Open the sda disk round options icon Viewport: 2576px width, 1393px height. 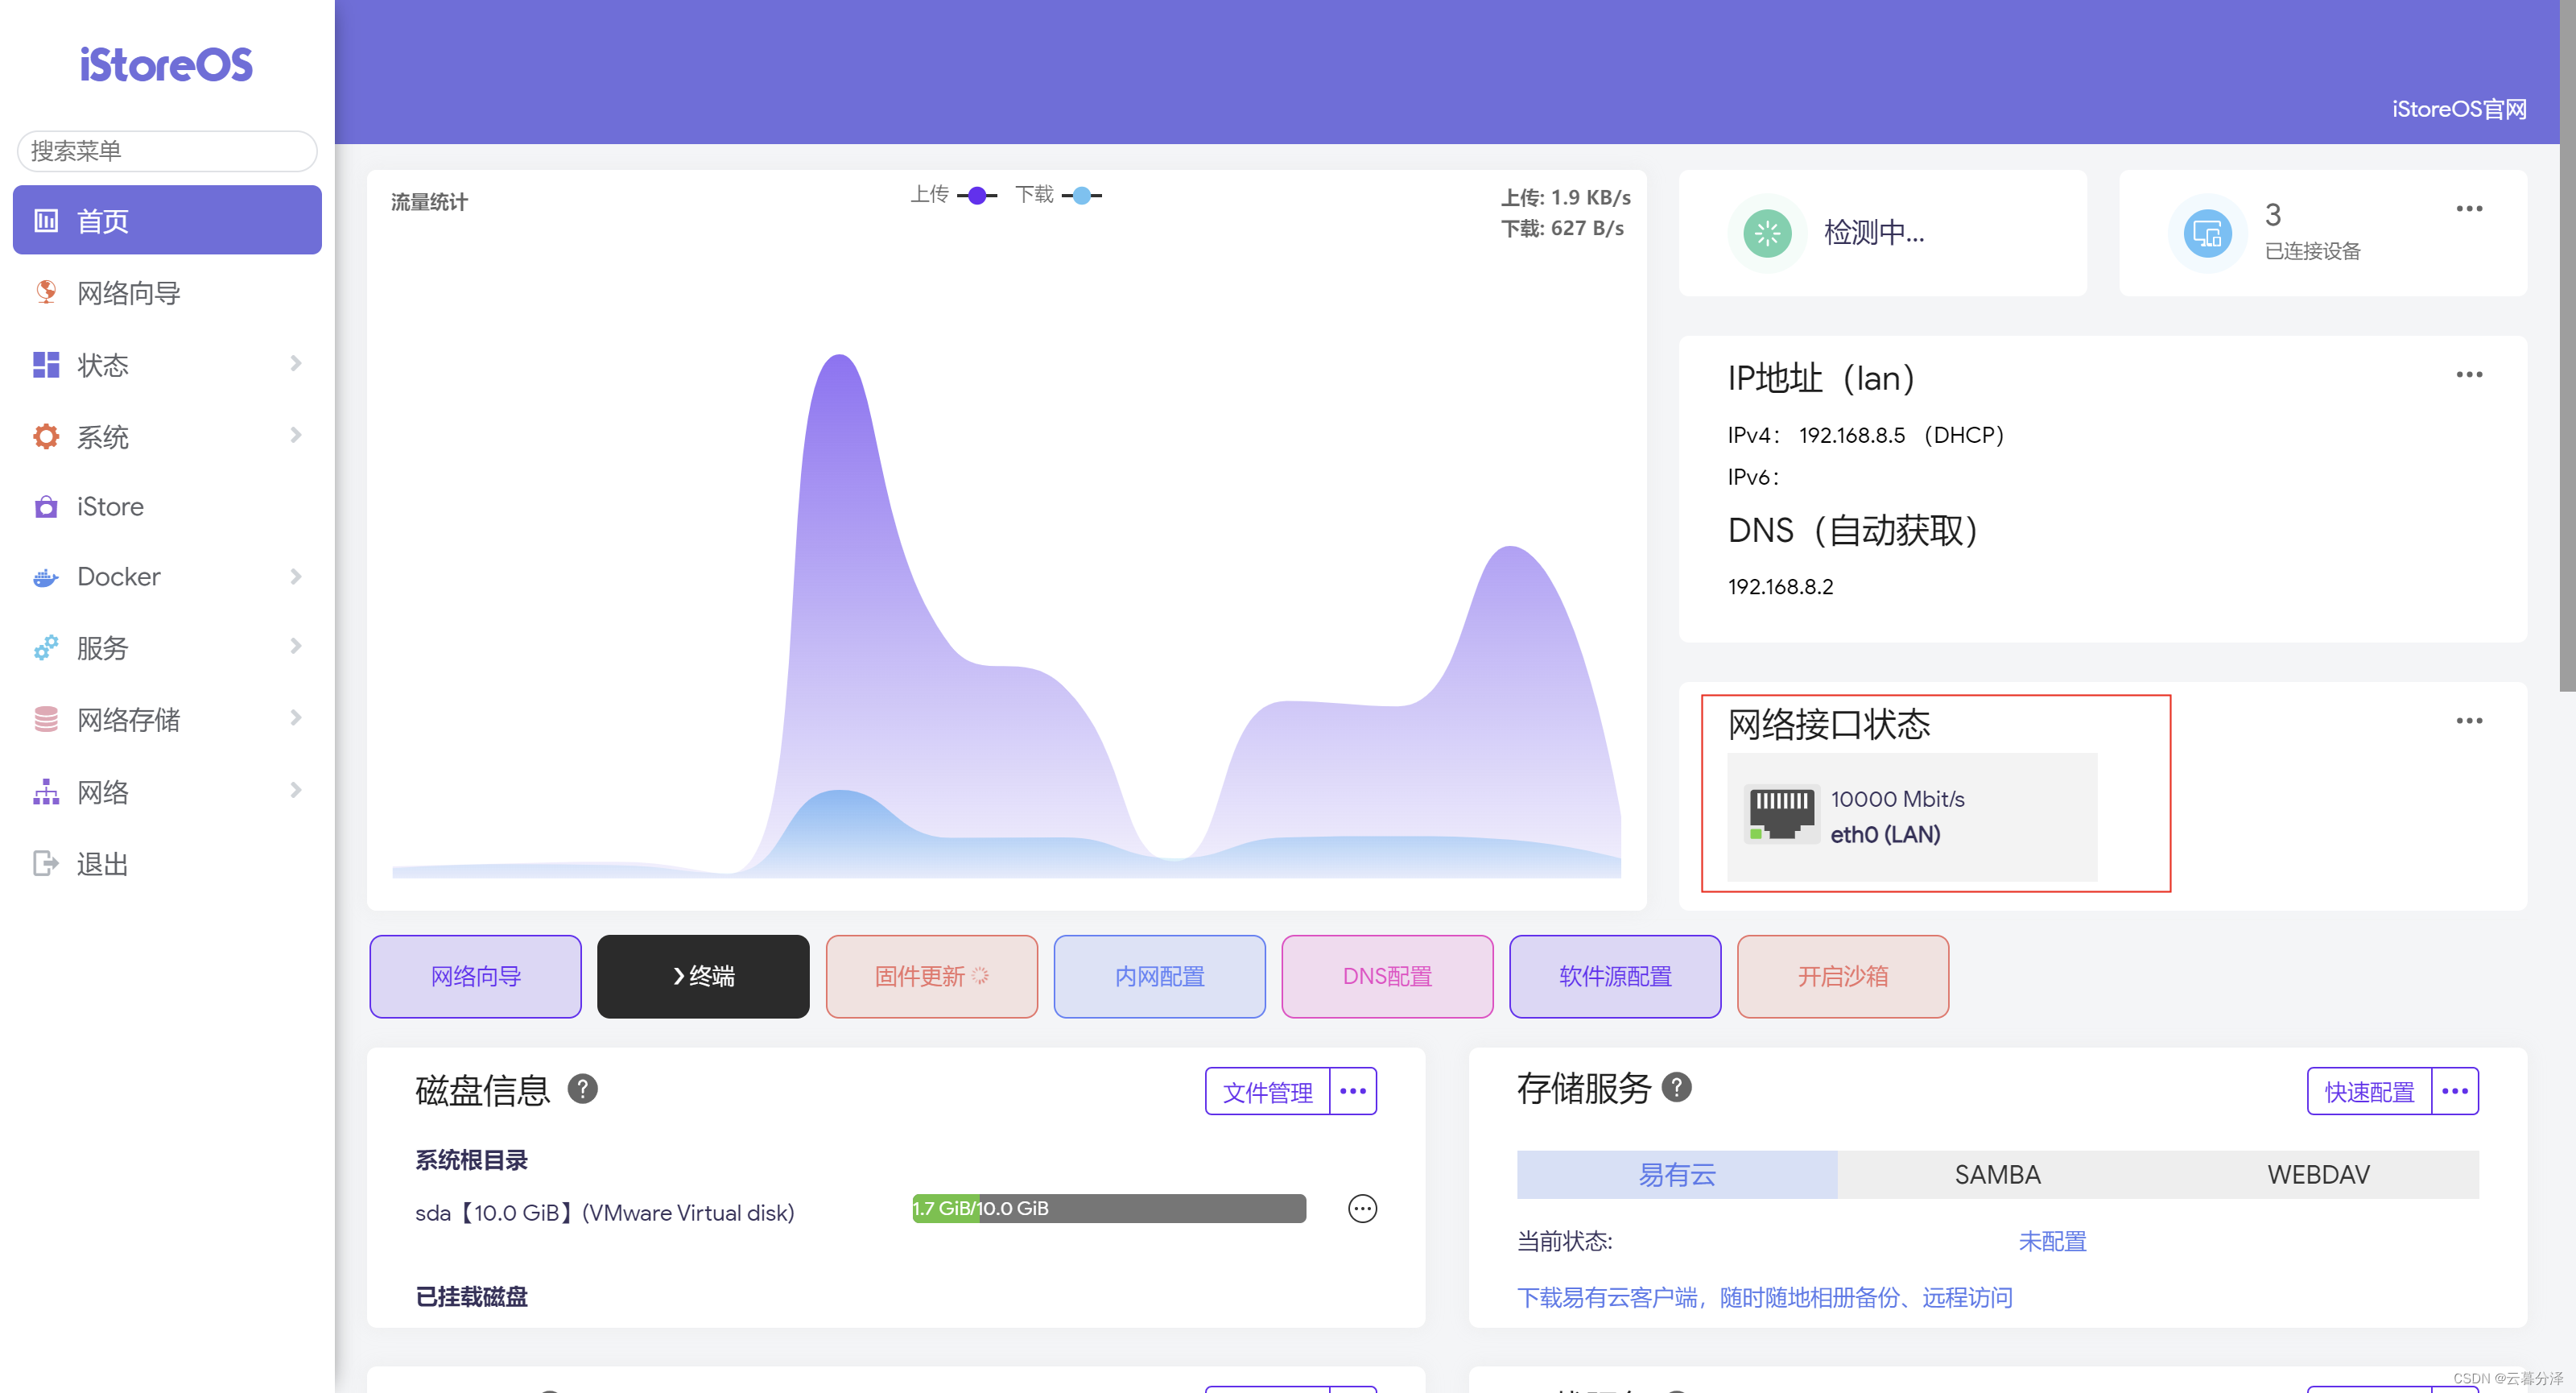(x=1362, y=1209)
